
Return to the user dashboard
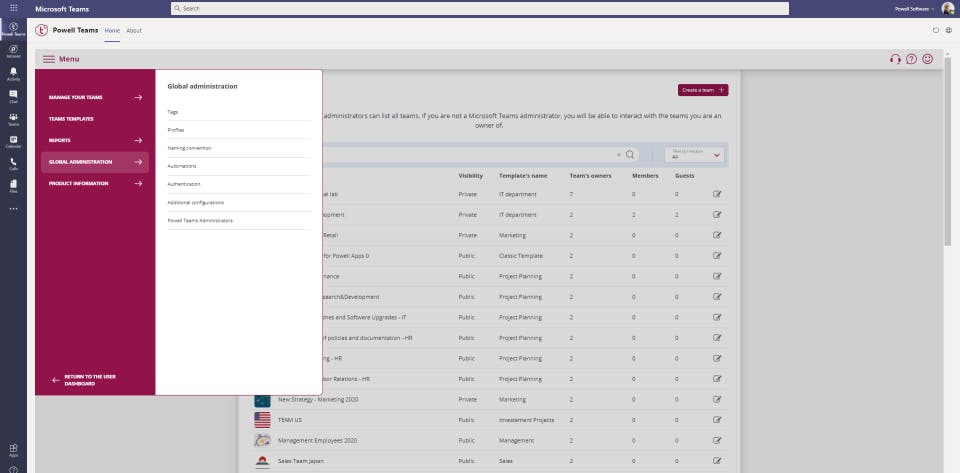pos(84,380)
